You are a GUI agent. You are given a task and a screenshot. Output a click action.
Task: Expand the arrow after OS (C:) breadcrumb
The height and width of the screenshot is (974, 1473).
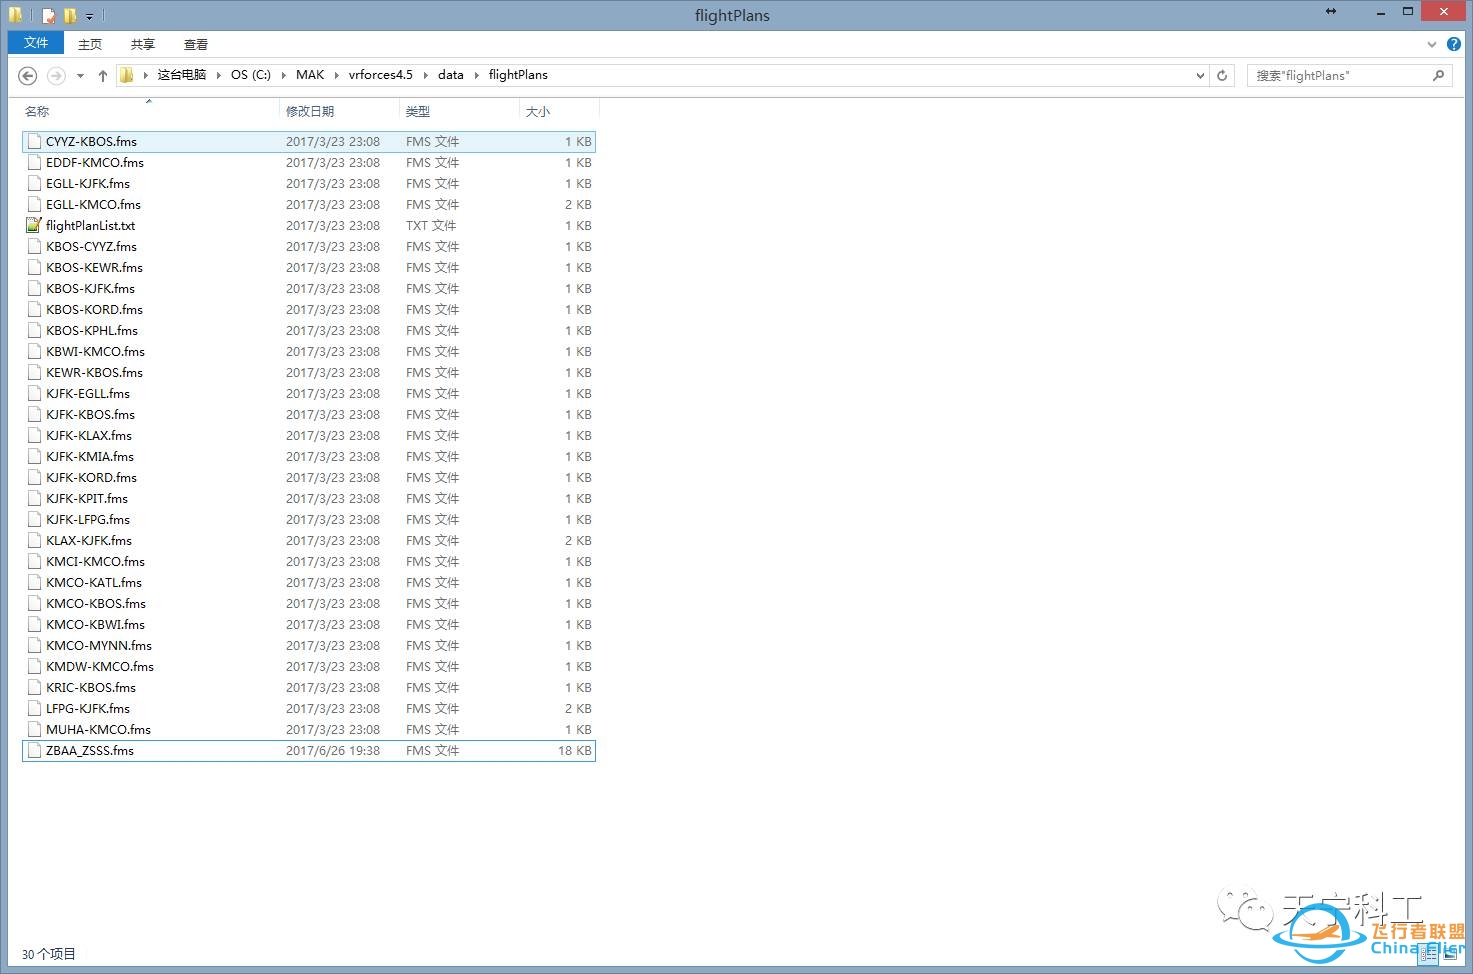coord(283,75)
